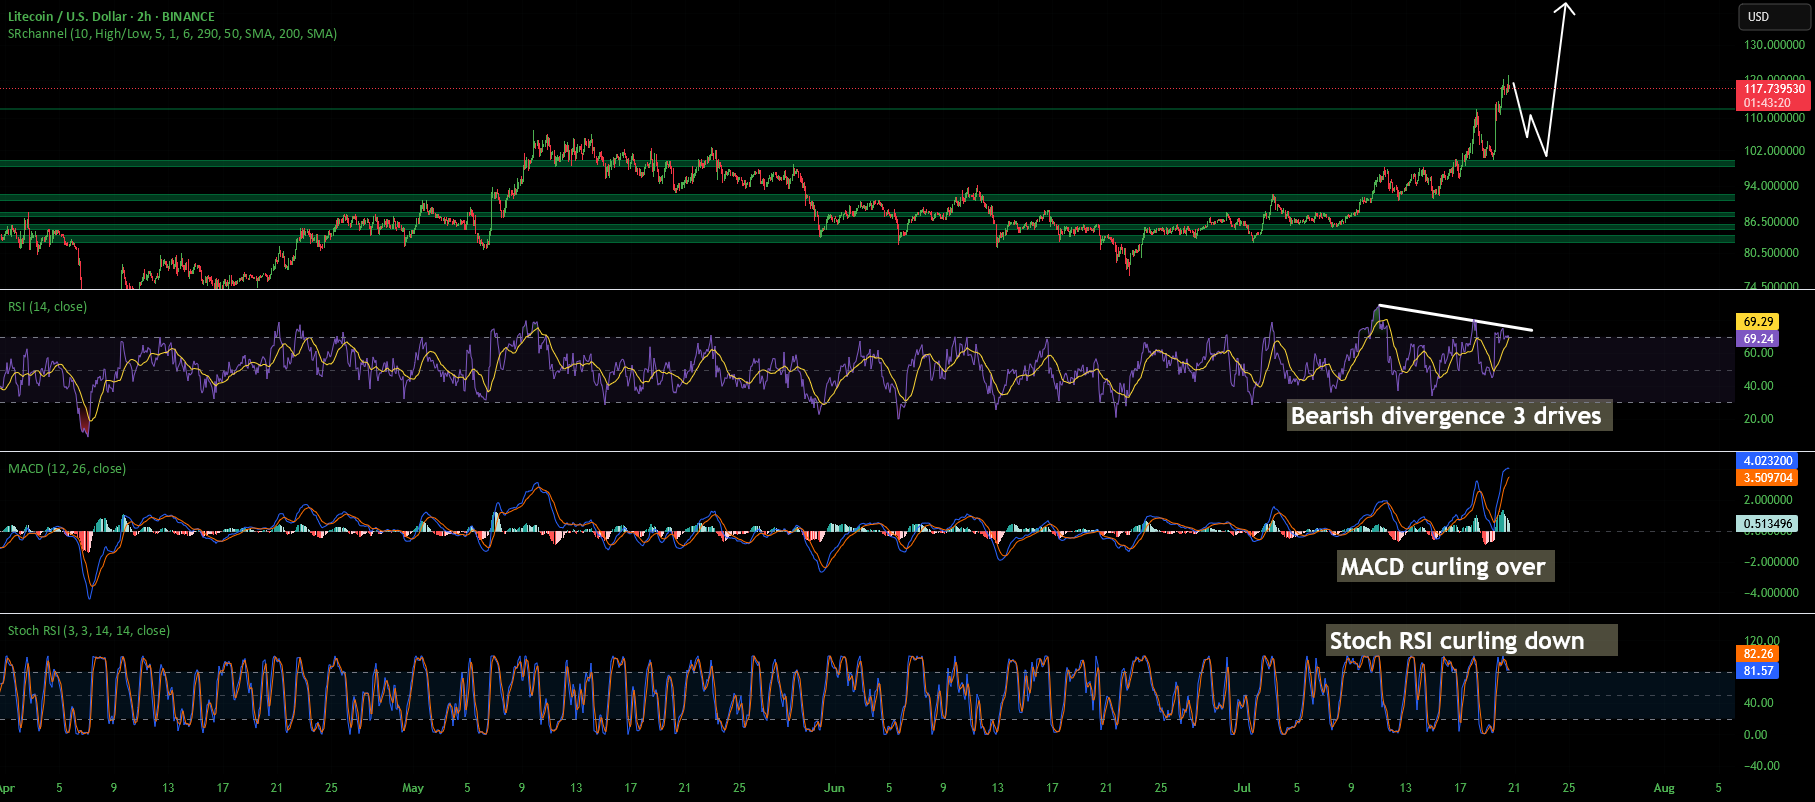The image size is (1815, 802).
Task: Select the Litecoin / U.S. Dollar symbol title
Action: [x=111, y=16]
